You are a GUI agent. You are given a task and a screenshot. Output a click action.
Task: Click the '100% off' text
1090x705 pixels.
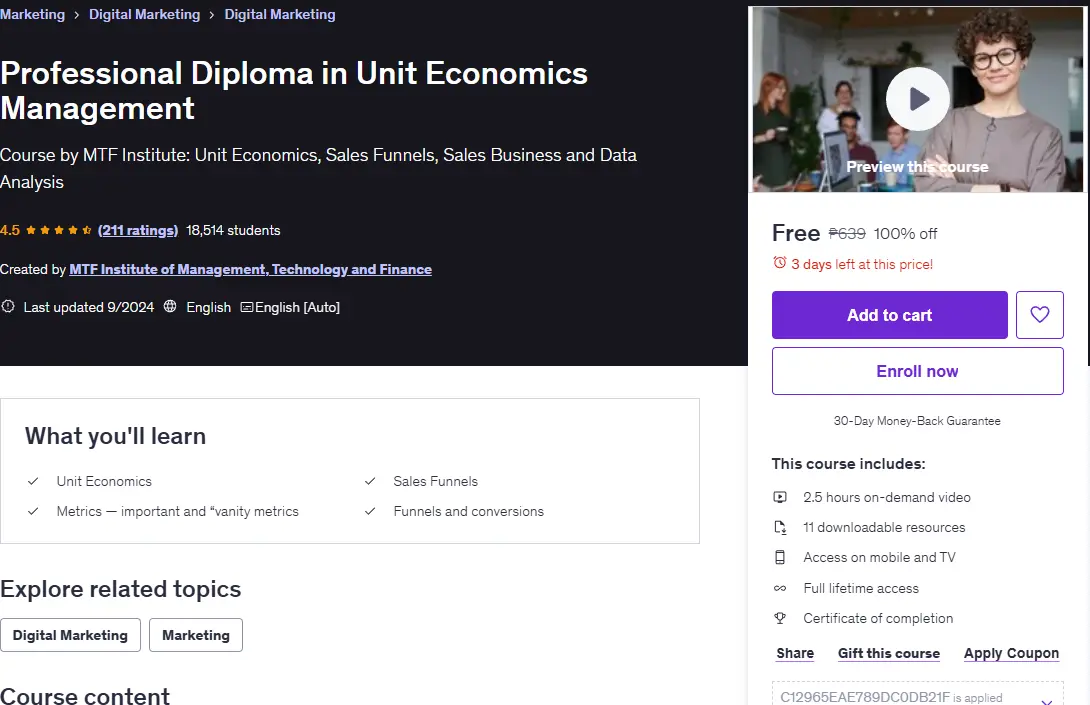pyautogui.click(x=905, y=234)
